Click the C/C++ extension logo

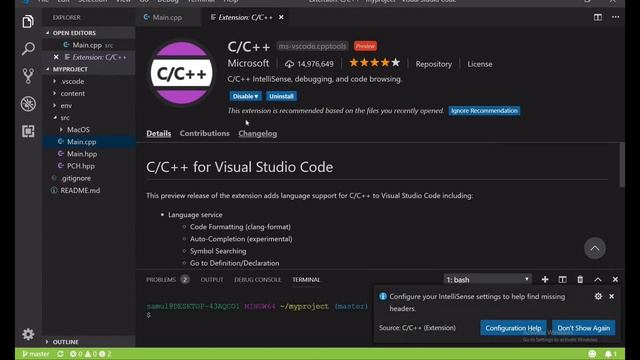182,73
